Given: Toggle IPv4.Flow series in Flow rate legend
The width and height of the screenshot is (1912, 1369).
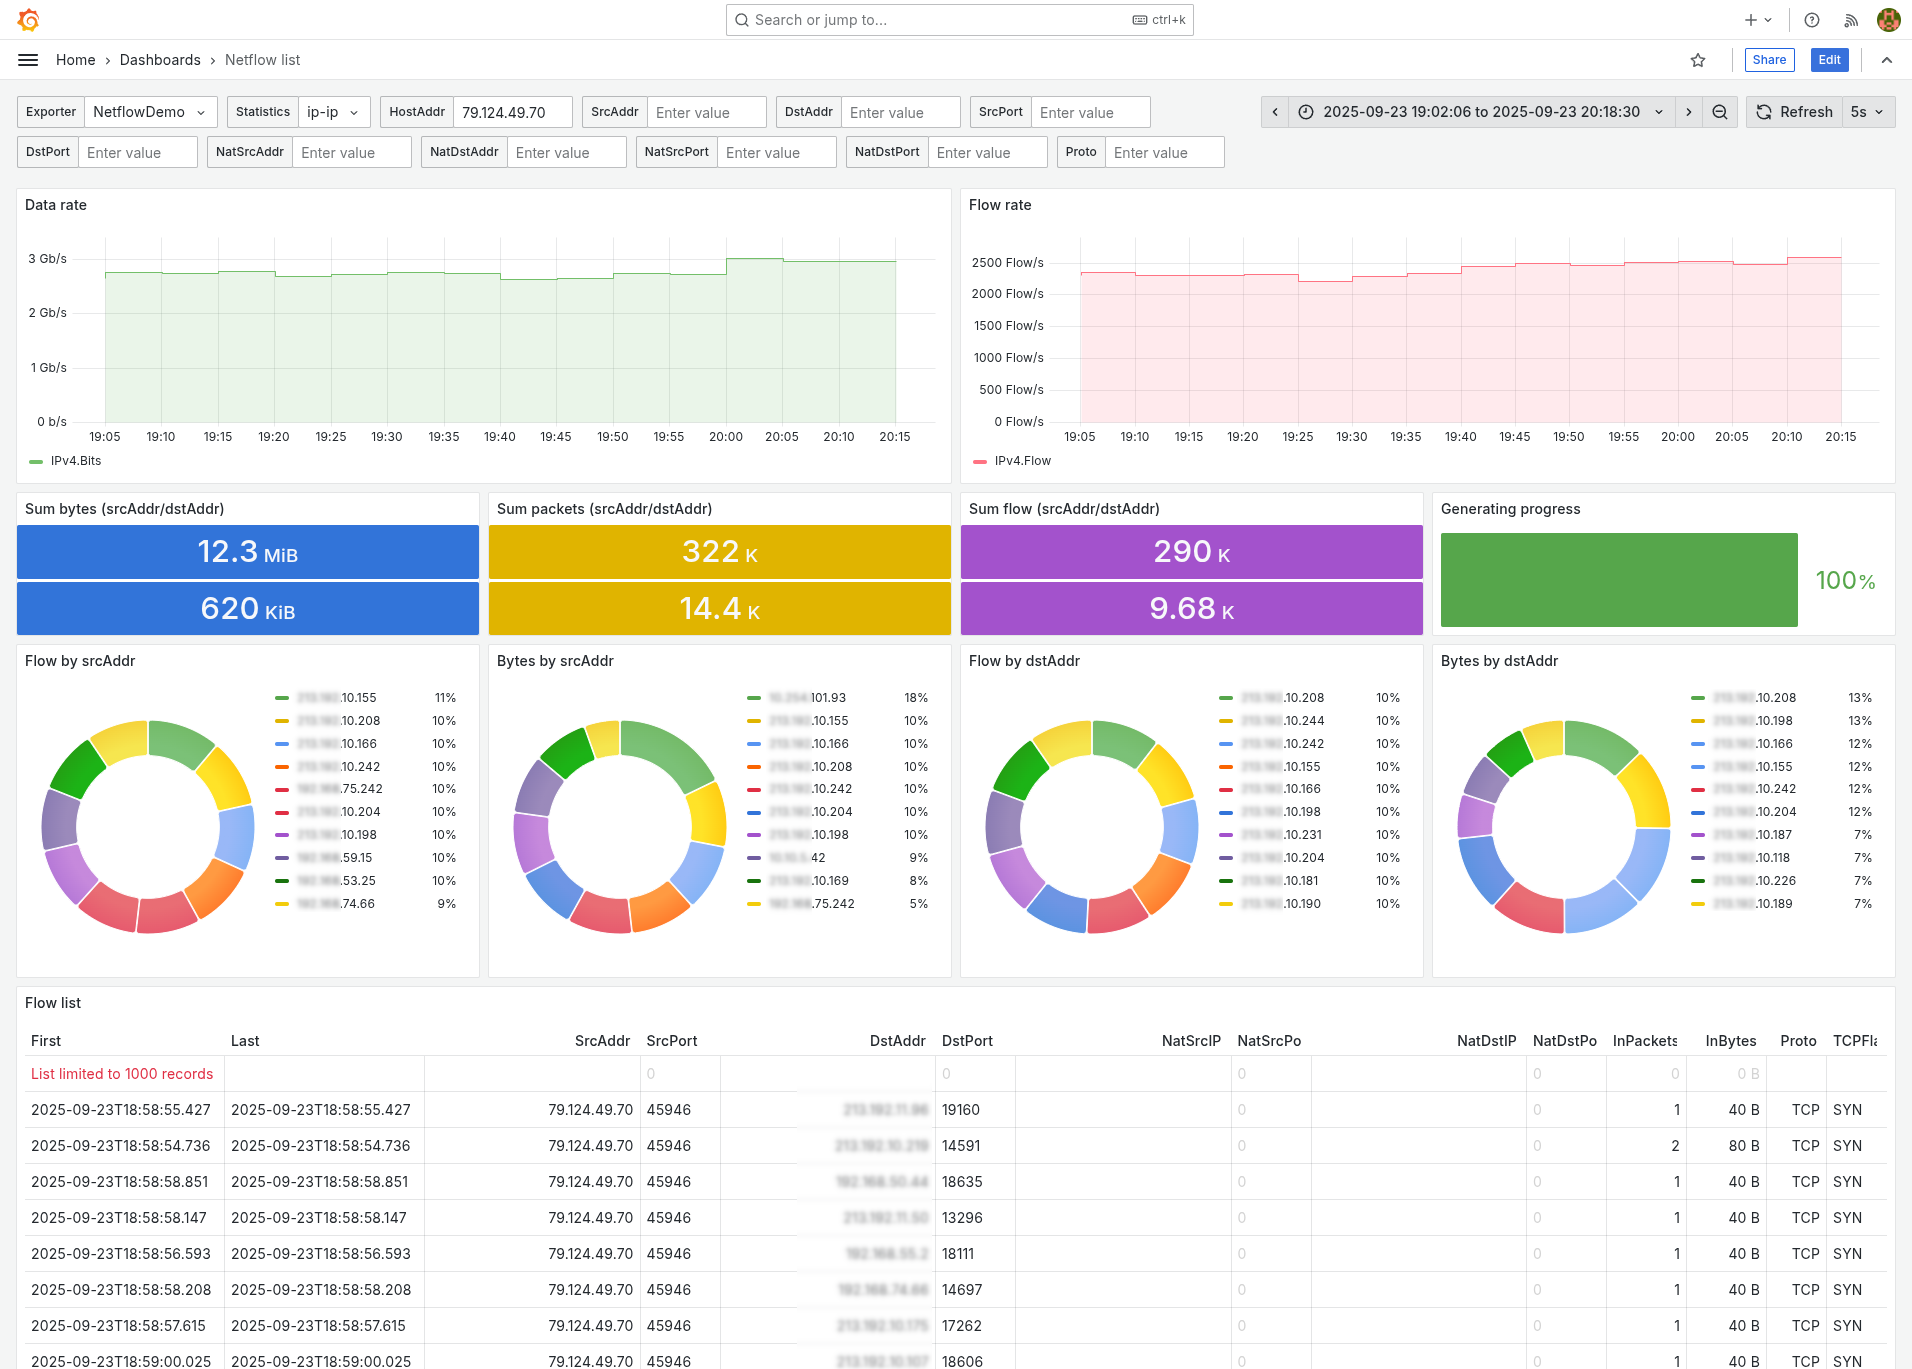Looking at the screenshot, I should click(x=1023, y=461).
